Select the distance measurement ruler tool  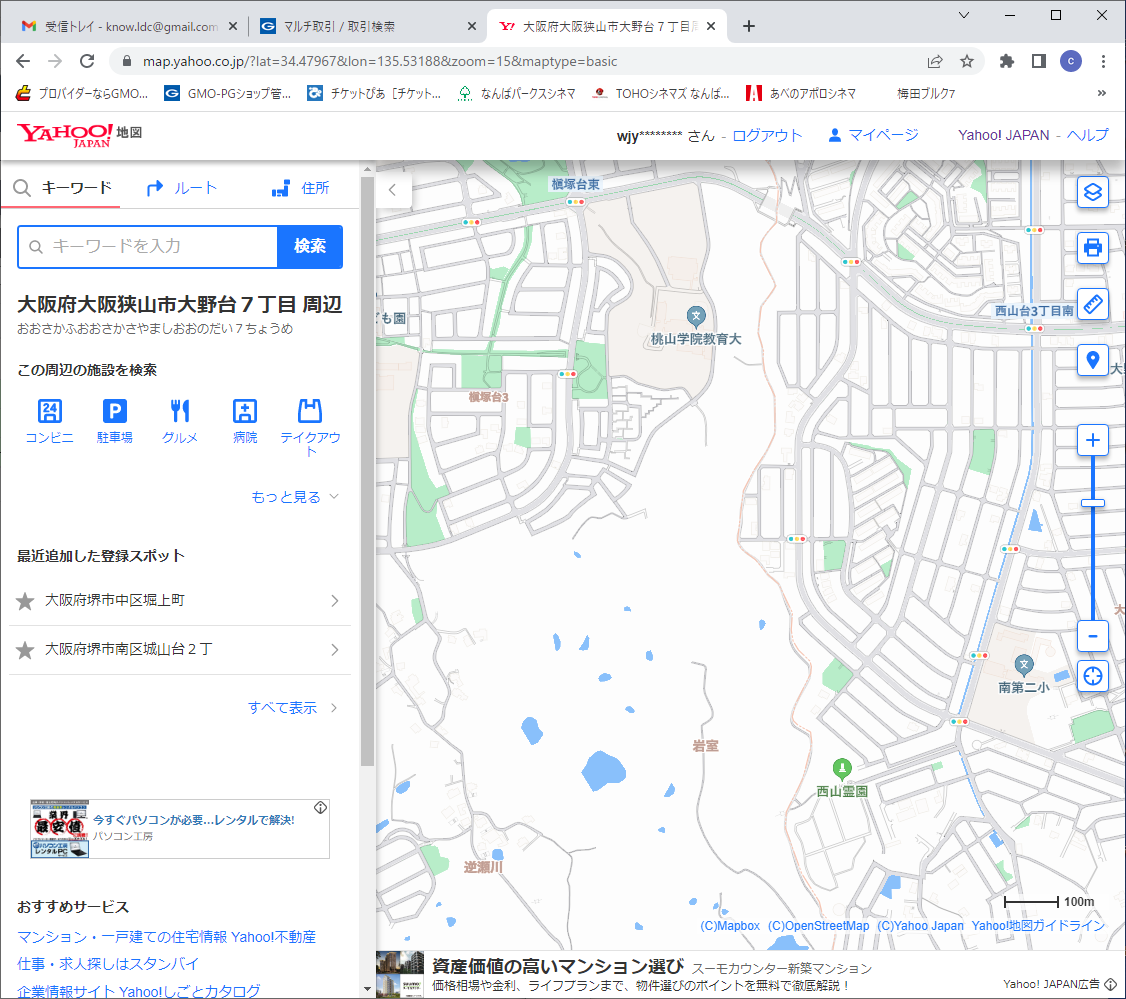point(1093,304)
